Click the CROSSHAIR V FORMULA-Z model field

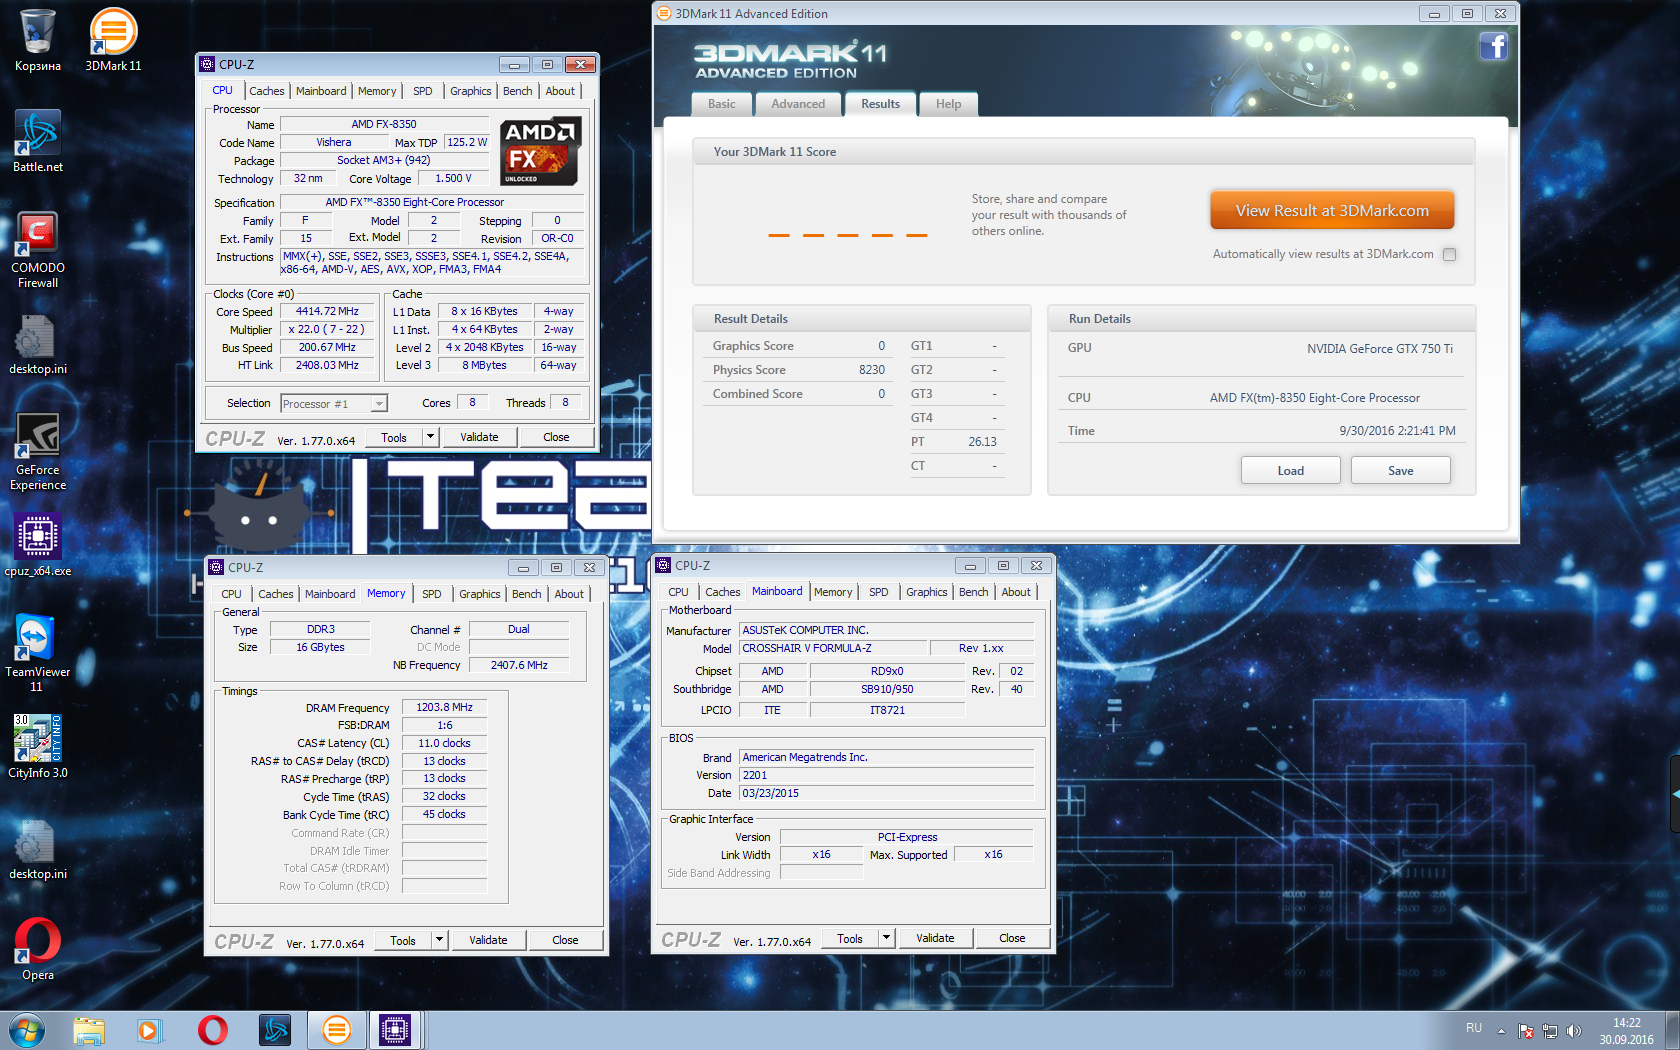coord(832,648)
